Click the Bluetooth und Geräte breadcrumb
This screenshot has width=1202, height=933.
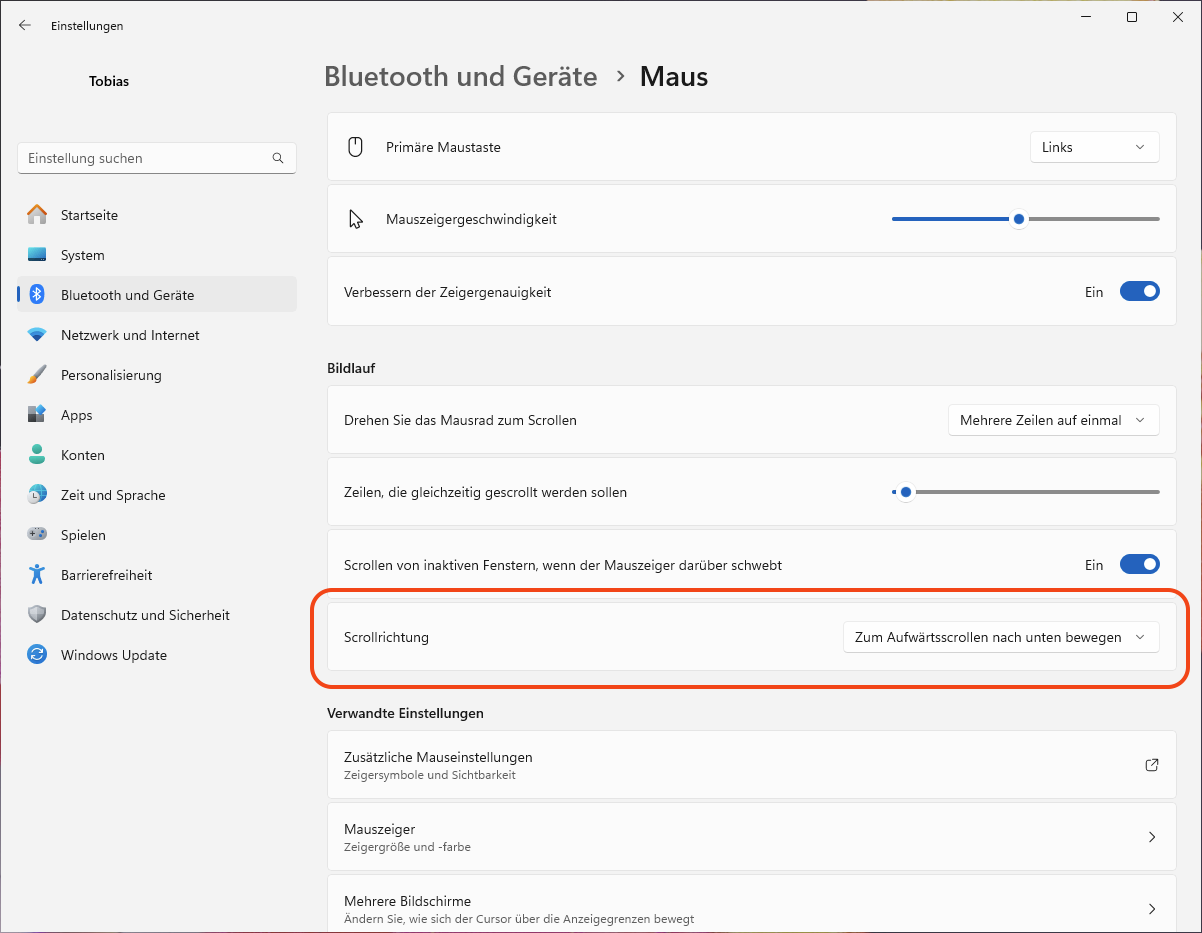tap(461, 77)
